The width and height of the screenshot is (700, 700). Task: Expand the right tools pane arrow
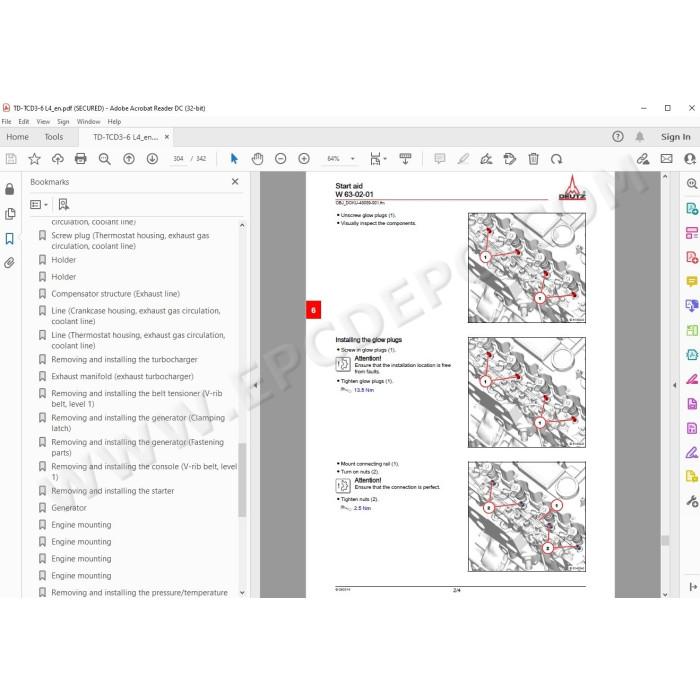[675, 385]
